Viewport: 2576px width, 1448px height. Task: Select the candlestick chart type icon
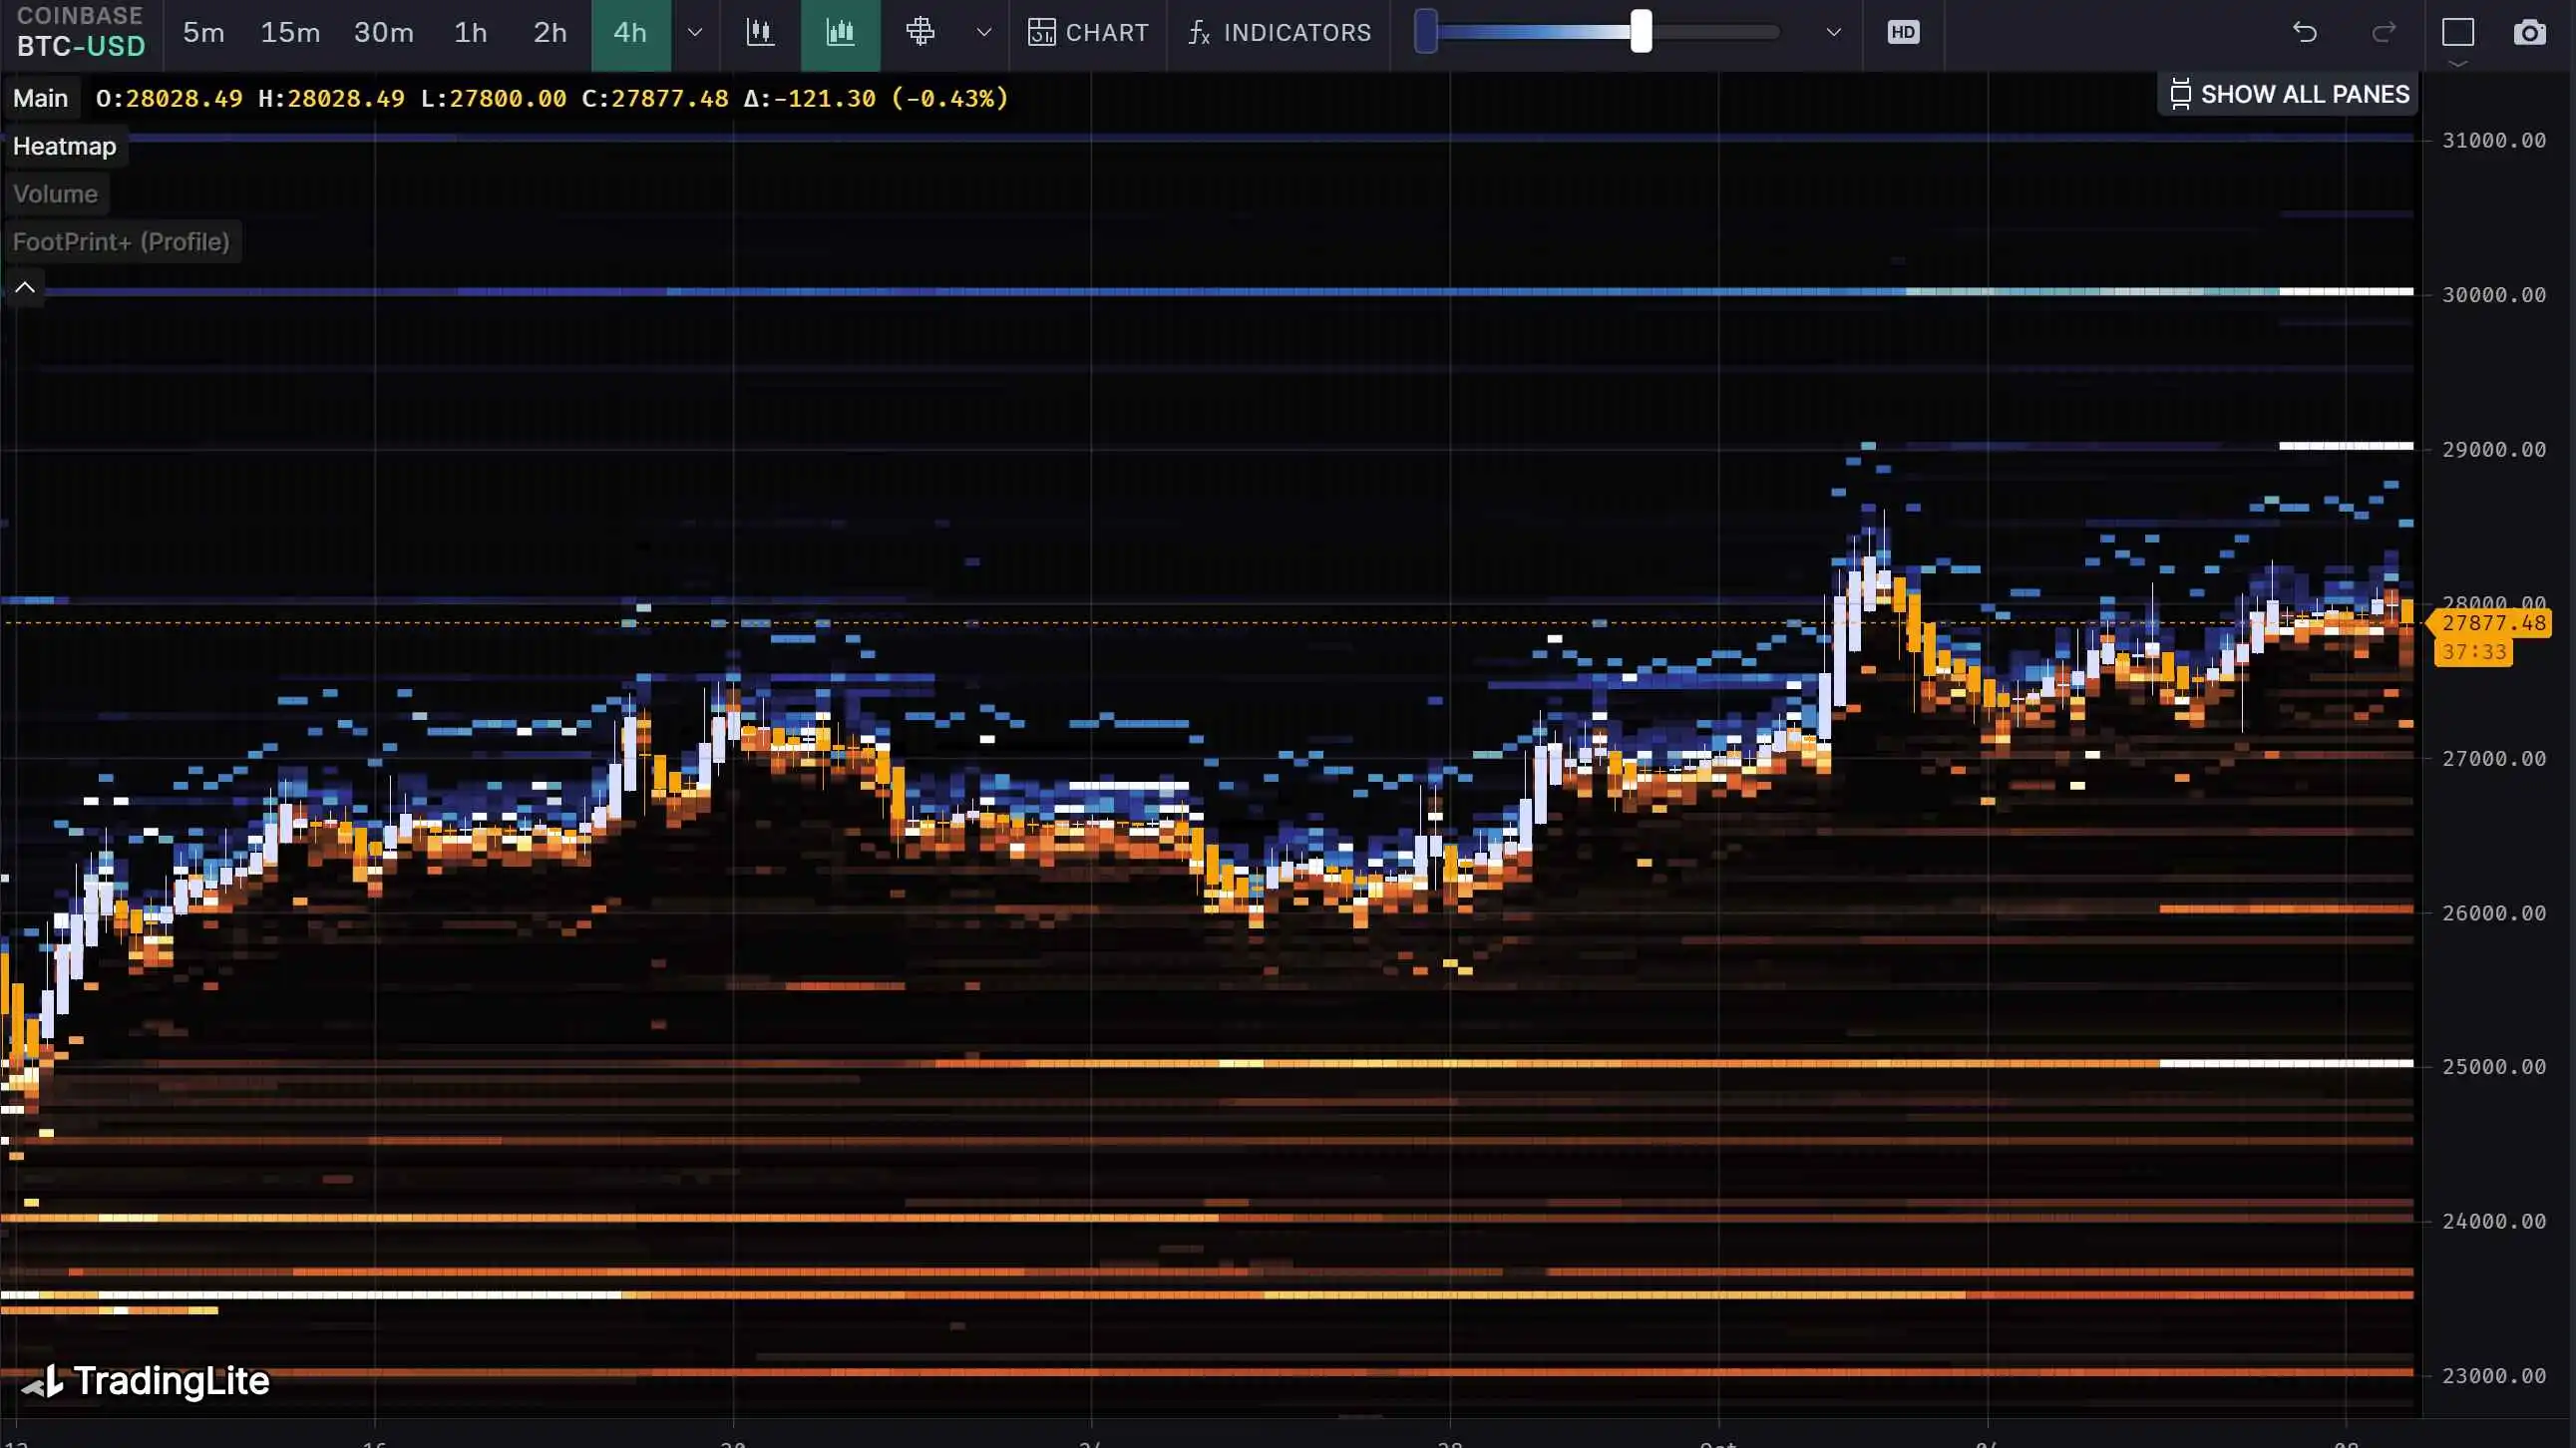[x=760, y=33]
